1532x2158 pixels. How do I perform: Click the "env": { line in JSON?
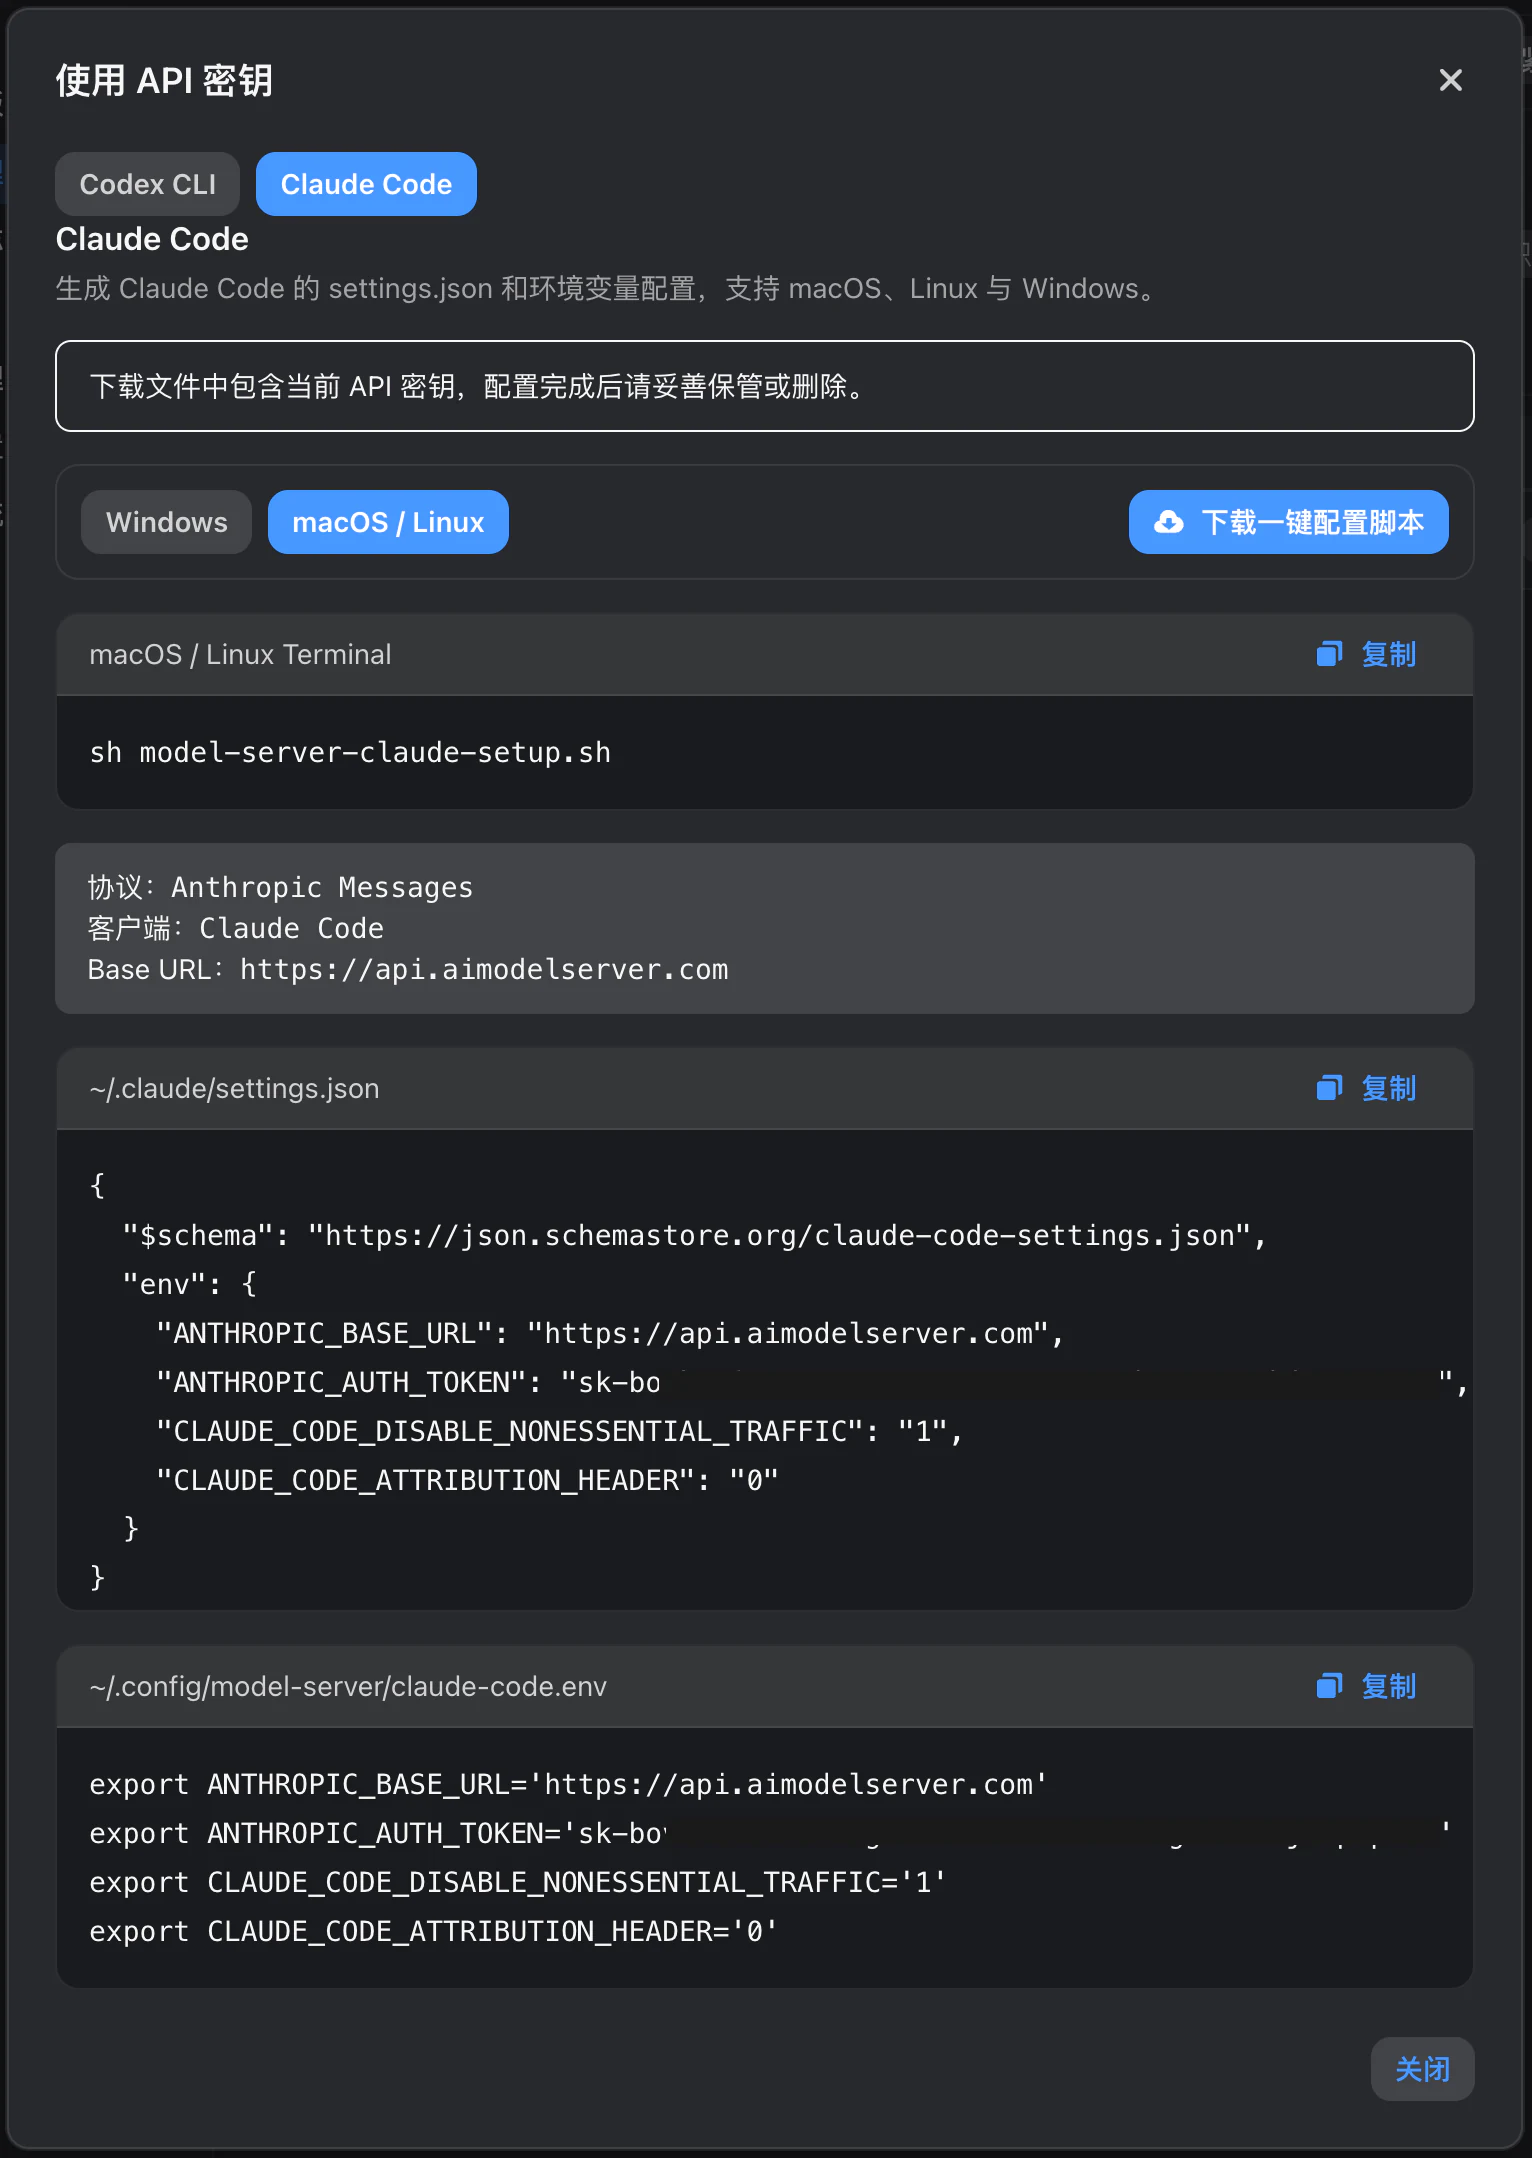pos(189,1284)
